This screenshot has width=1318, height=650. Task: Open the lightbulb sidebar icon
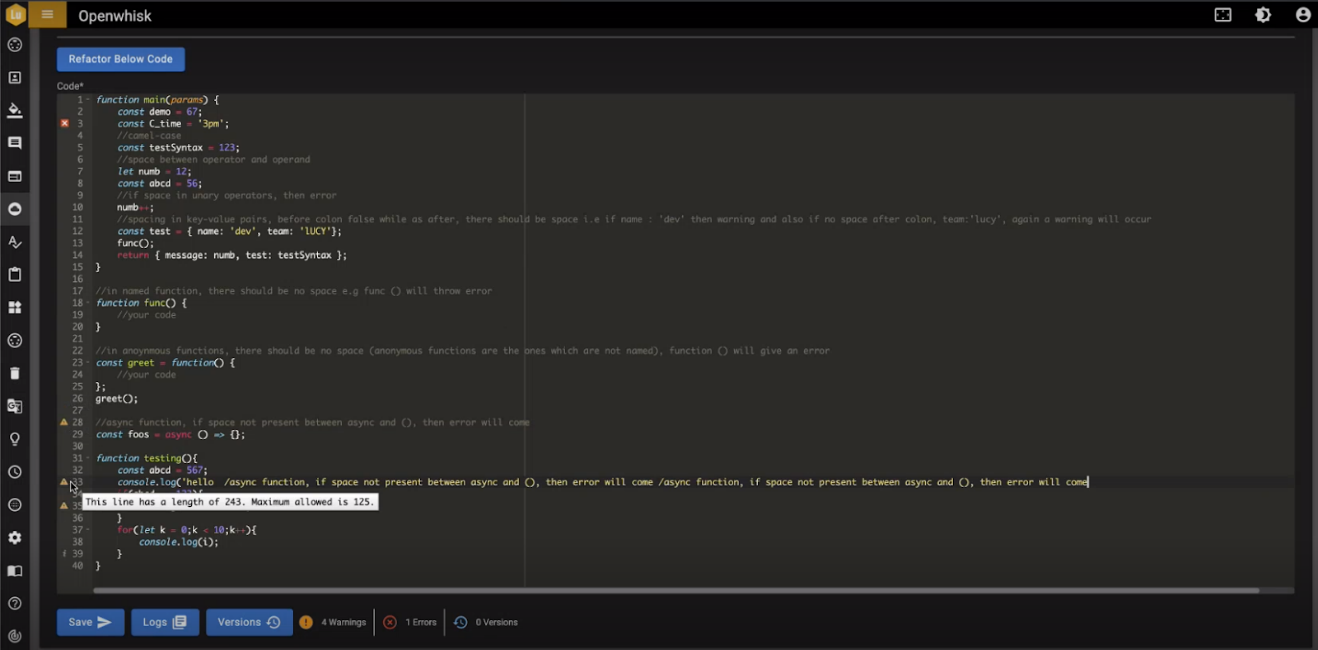[15, 439]
